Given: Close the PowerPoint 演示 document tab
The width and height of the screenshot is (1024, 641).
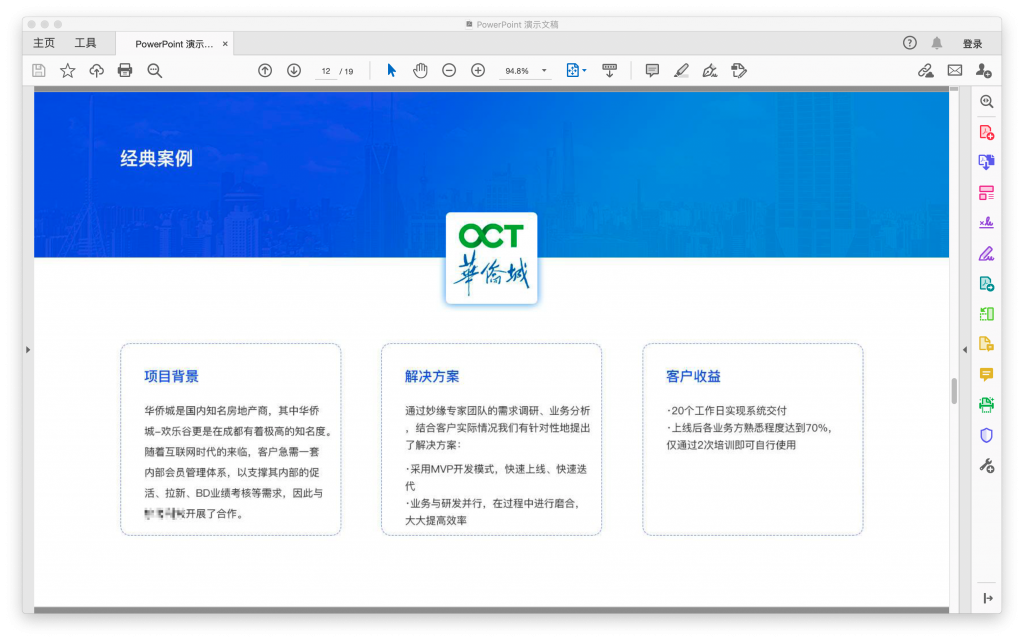Looking at the screenshot, I should coord(225,44).
